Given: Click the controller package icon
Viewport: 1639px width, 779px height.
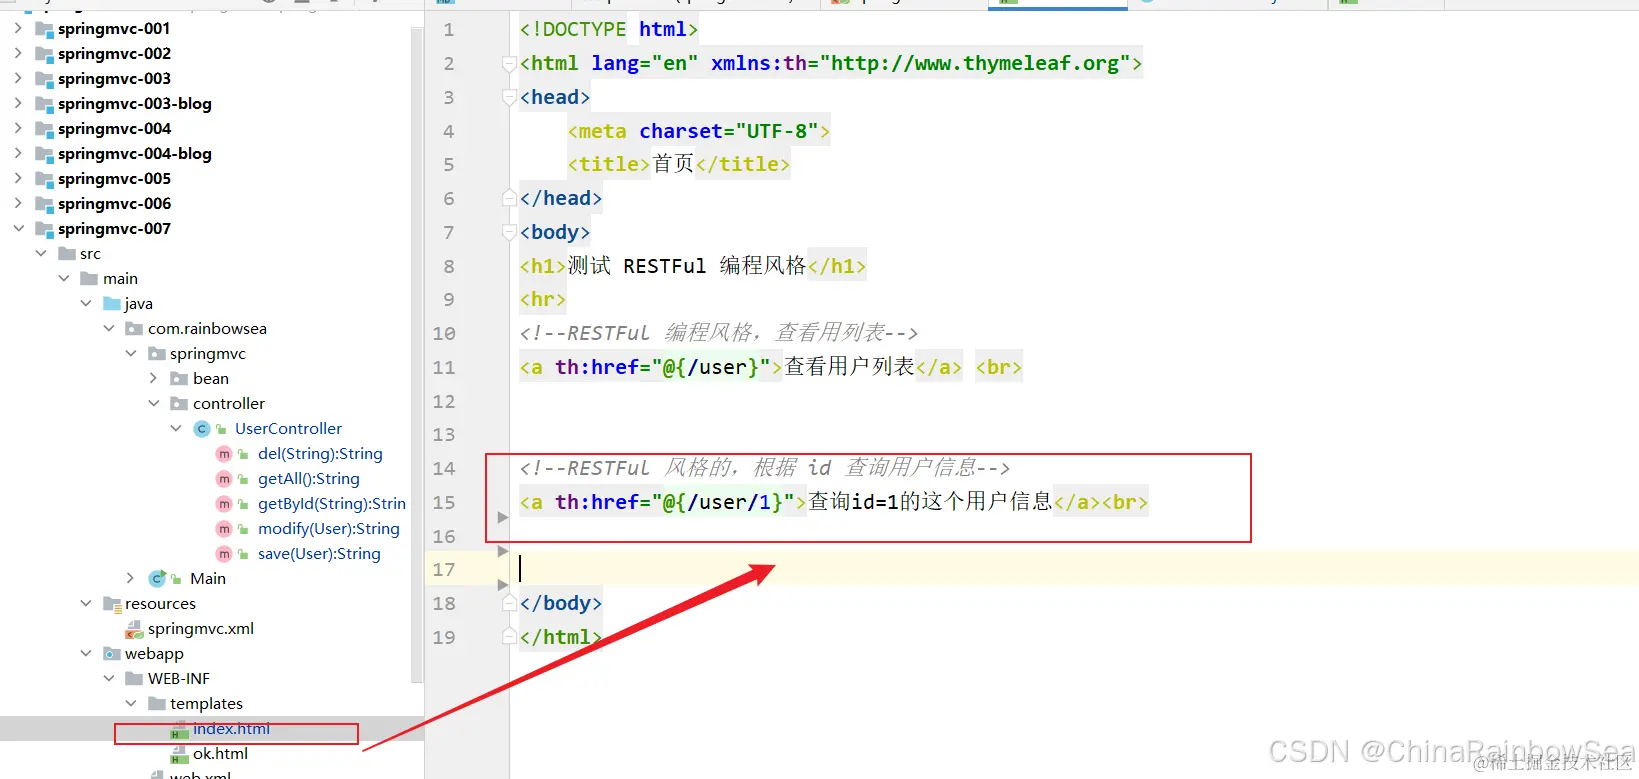Looking at the screenshot, I should coord(179,403).
